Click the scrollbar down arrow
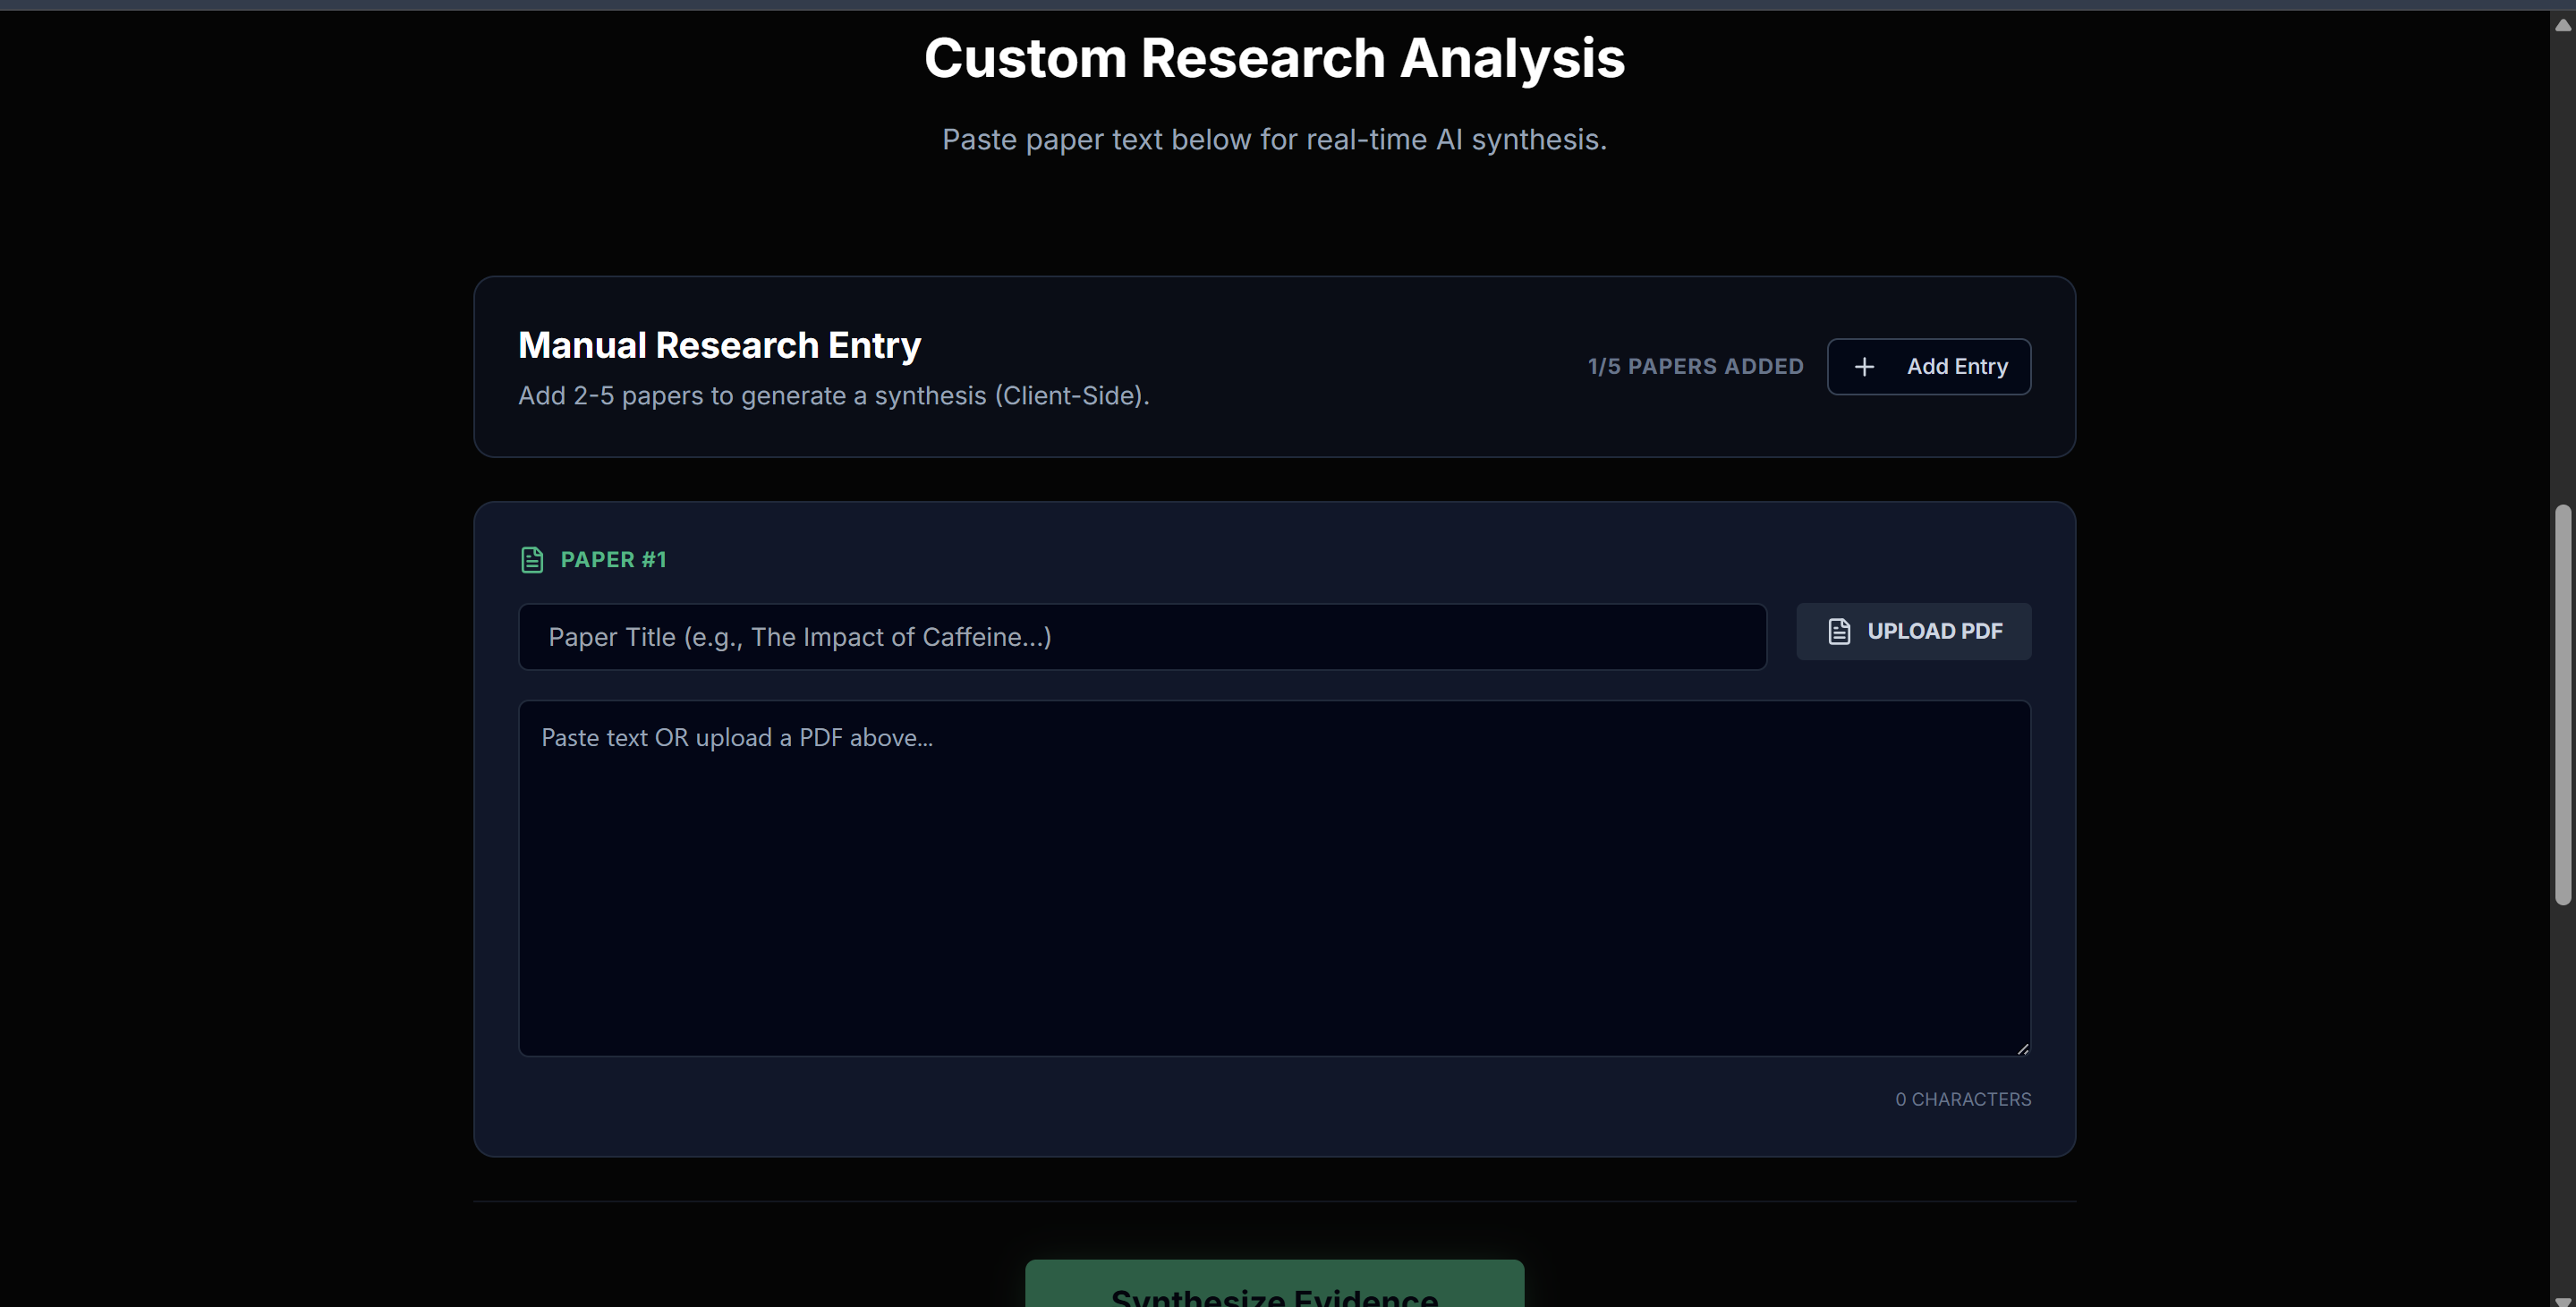This screenshot has height=1307, width=2576. click(x=2562, y=1299)
